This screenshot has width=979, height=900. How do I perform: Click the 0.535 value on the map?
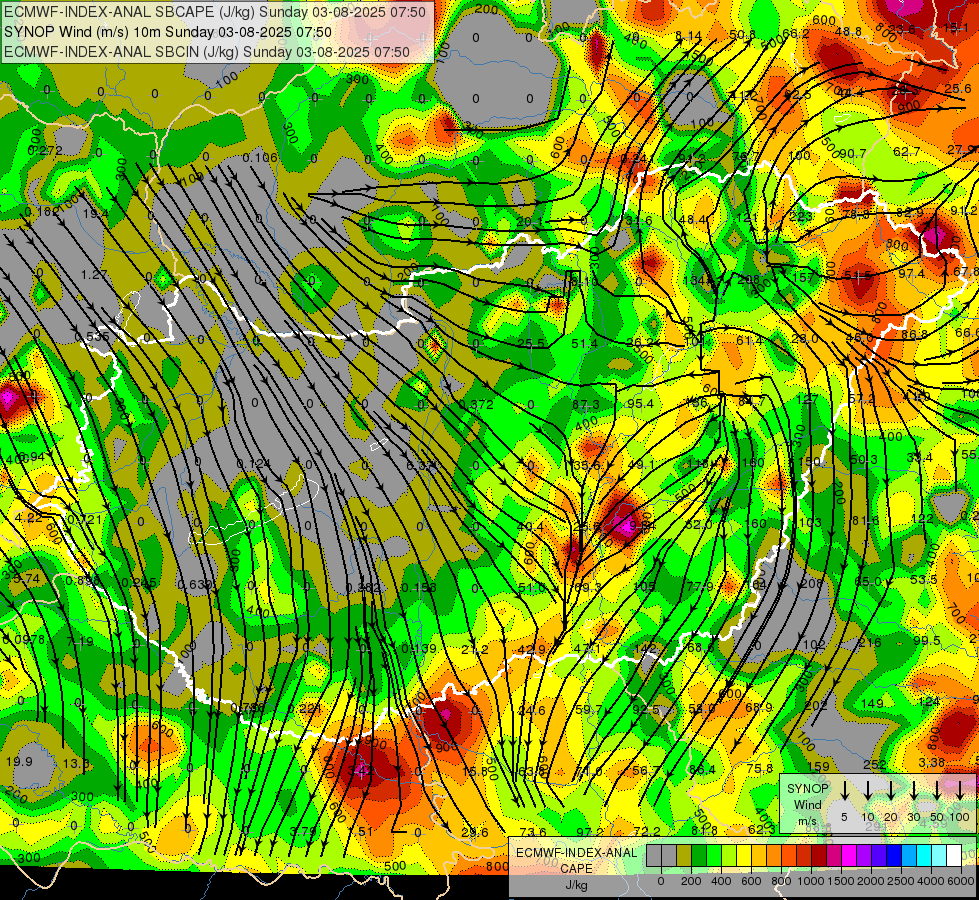tap(92, 337)
